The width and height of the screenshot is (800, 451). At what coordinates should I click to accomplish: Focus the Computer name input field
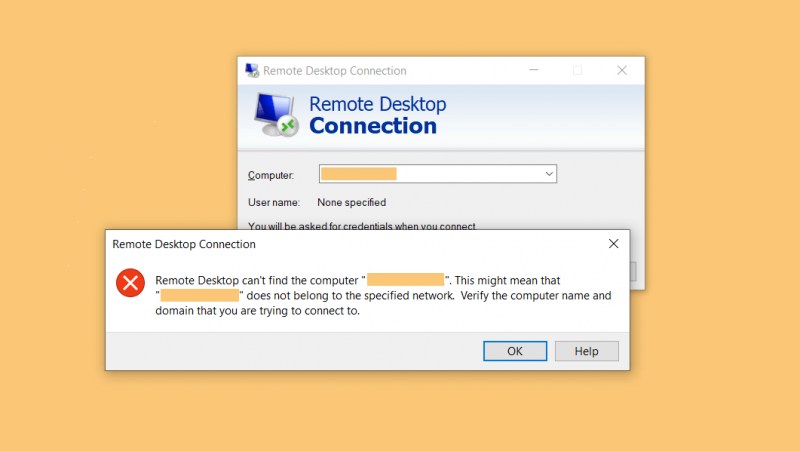438,174
